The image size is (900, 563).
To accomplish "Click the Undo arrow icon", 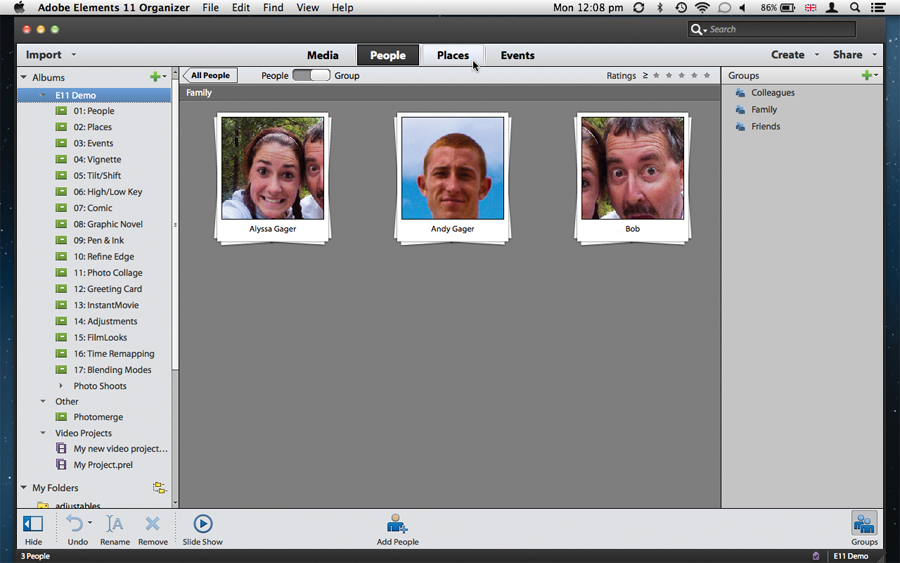I will [75, 523].
